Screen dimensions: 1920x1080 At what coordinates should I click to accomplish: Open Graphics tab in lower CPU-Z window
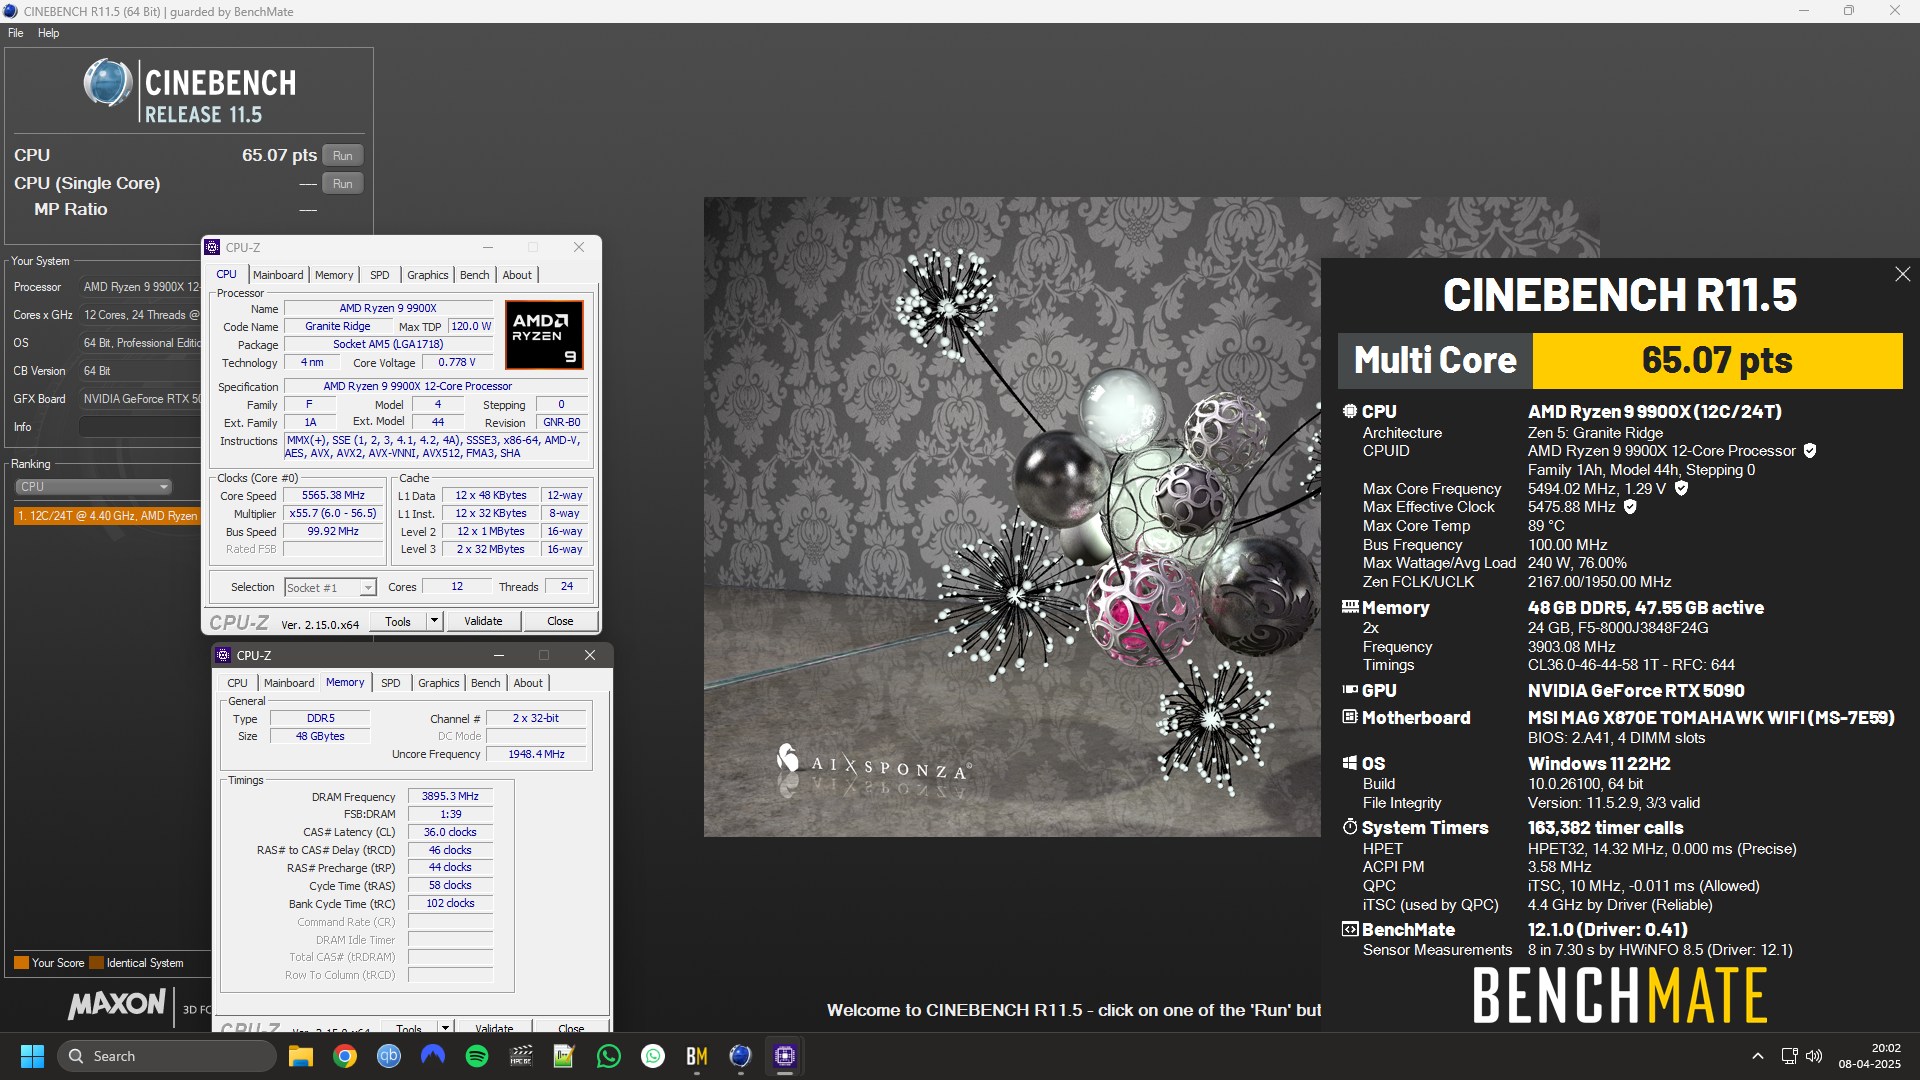(439, 683)
